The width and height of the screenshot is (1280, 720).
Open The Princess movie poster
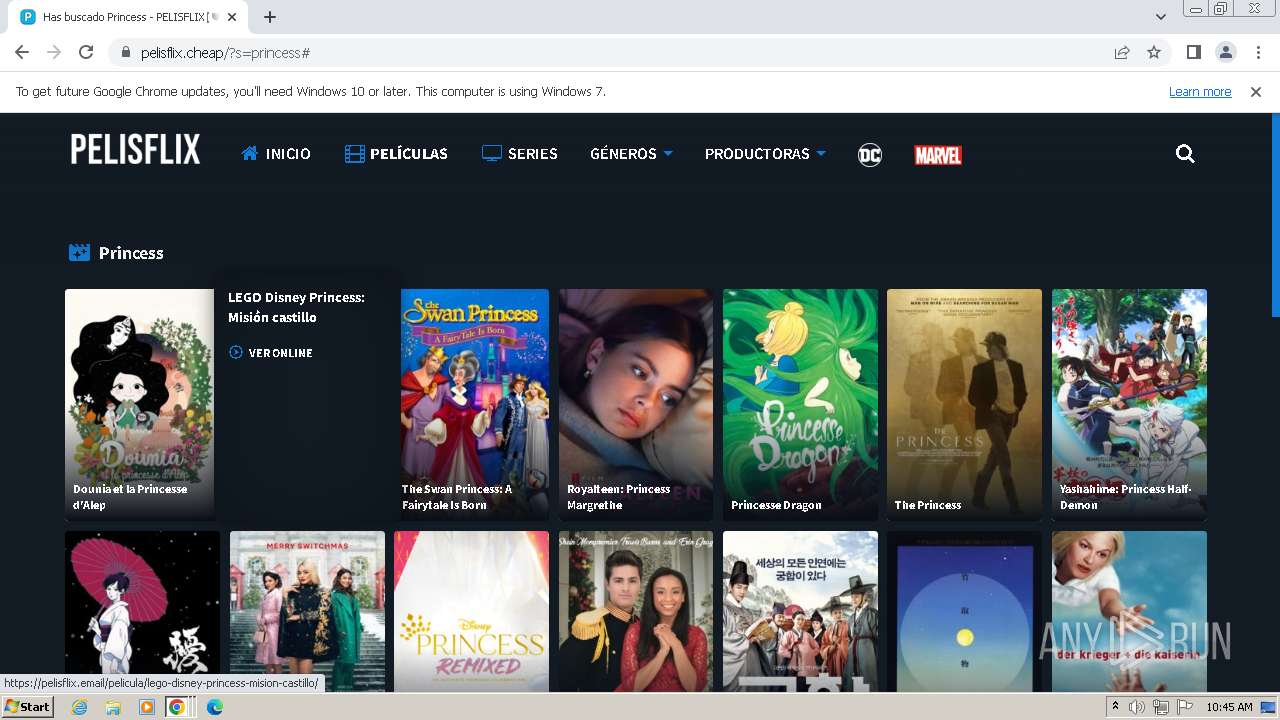(964, 404)
